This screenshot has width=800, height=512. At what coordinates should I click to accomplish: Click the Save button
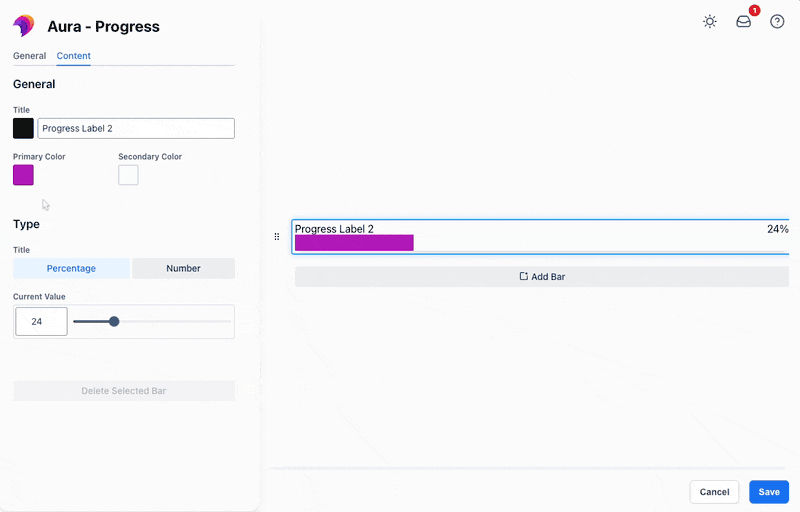[769, 492]
